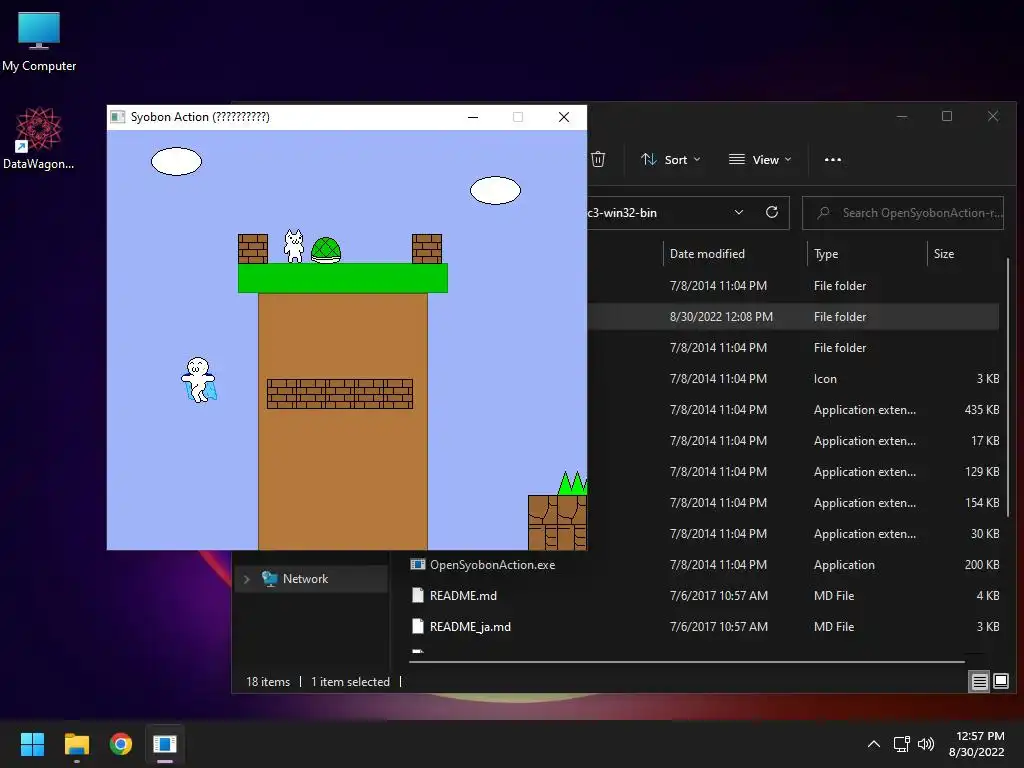
Task: Click the delete trash icon in Explorer toolbar
Action: click(x=598, y=159)
